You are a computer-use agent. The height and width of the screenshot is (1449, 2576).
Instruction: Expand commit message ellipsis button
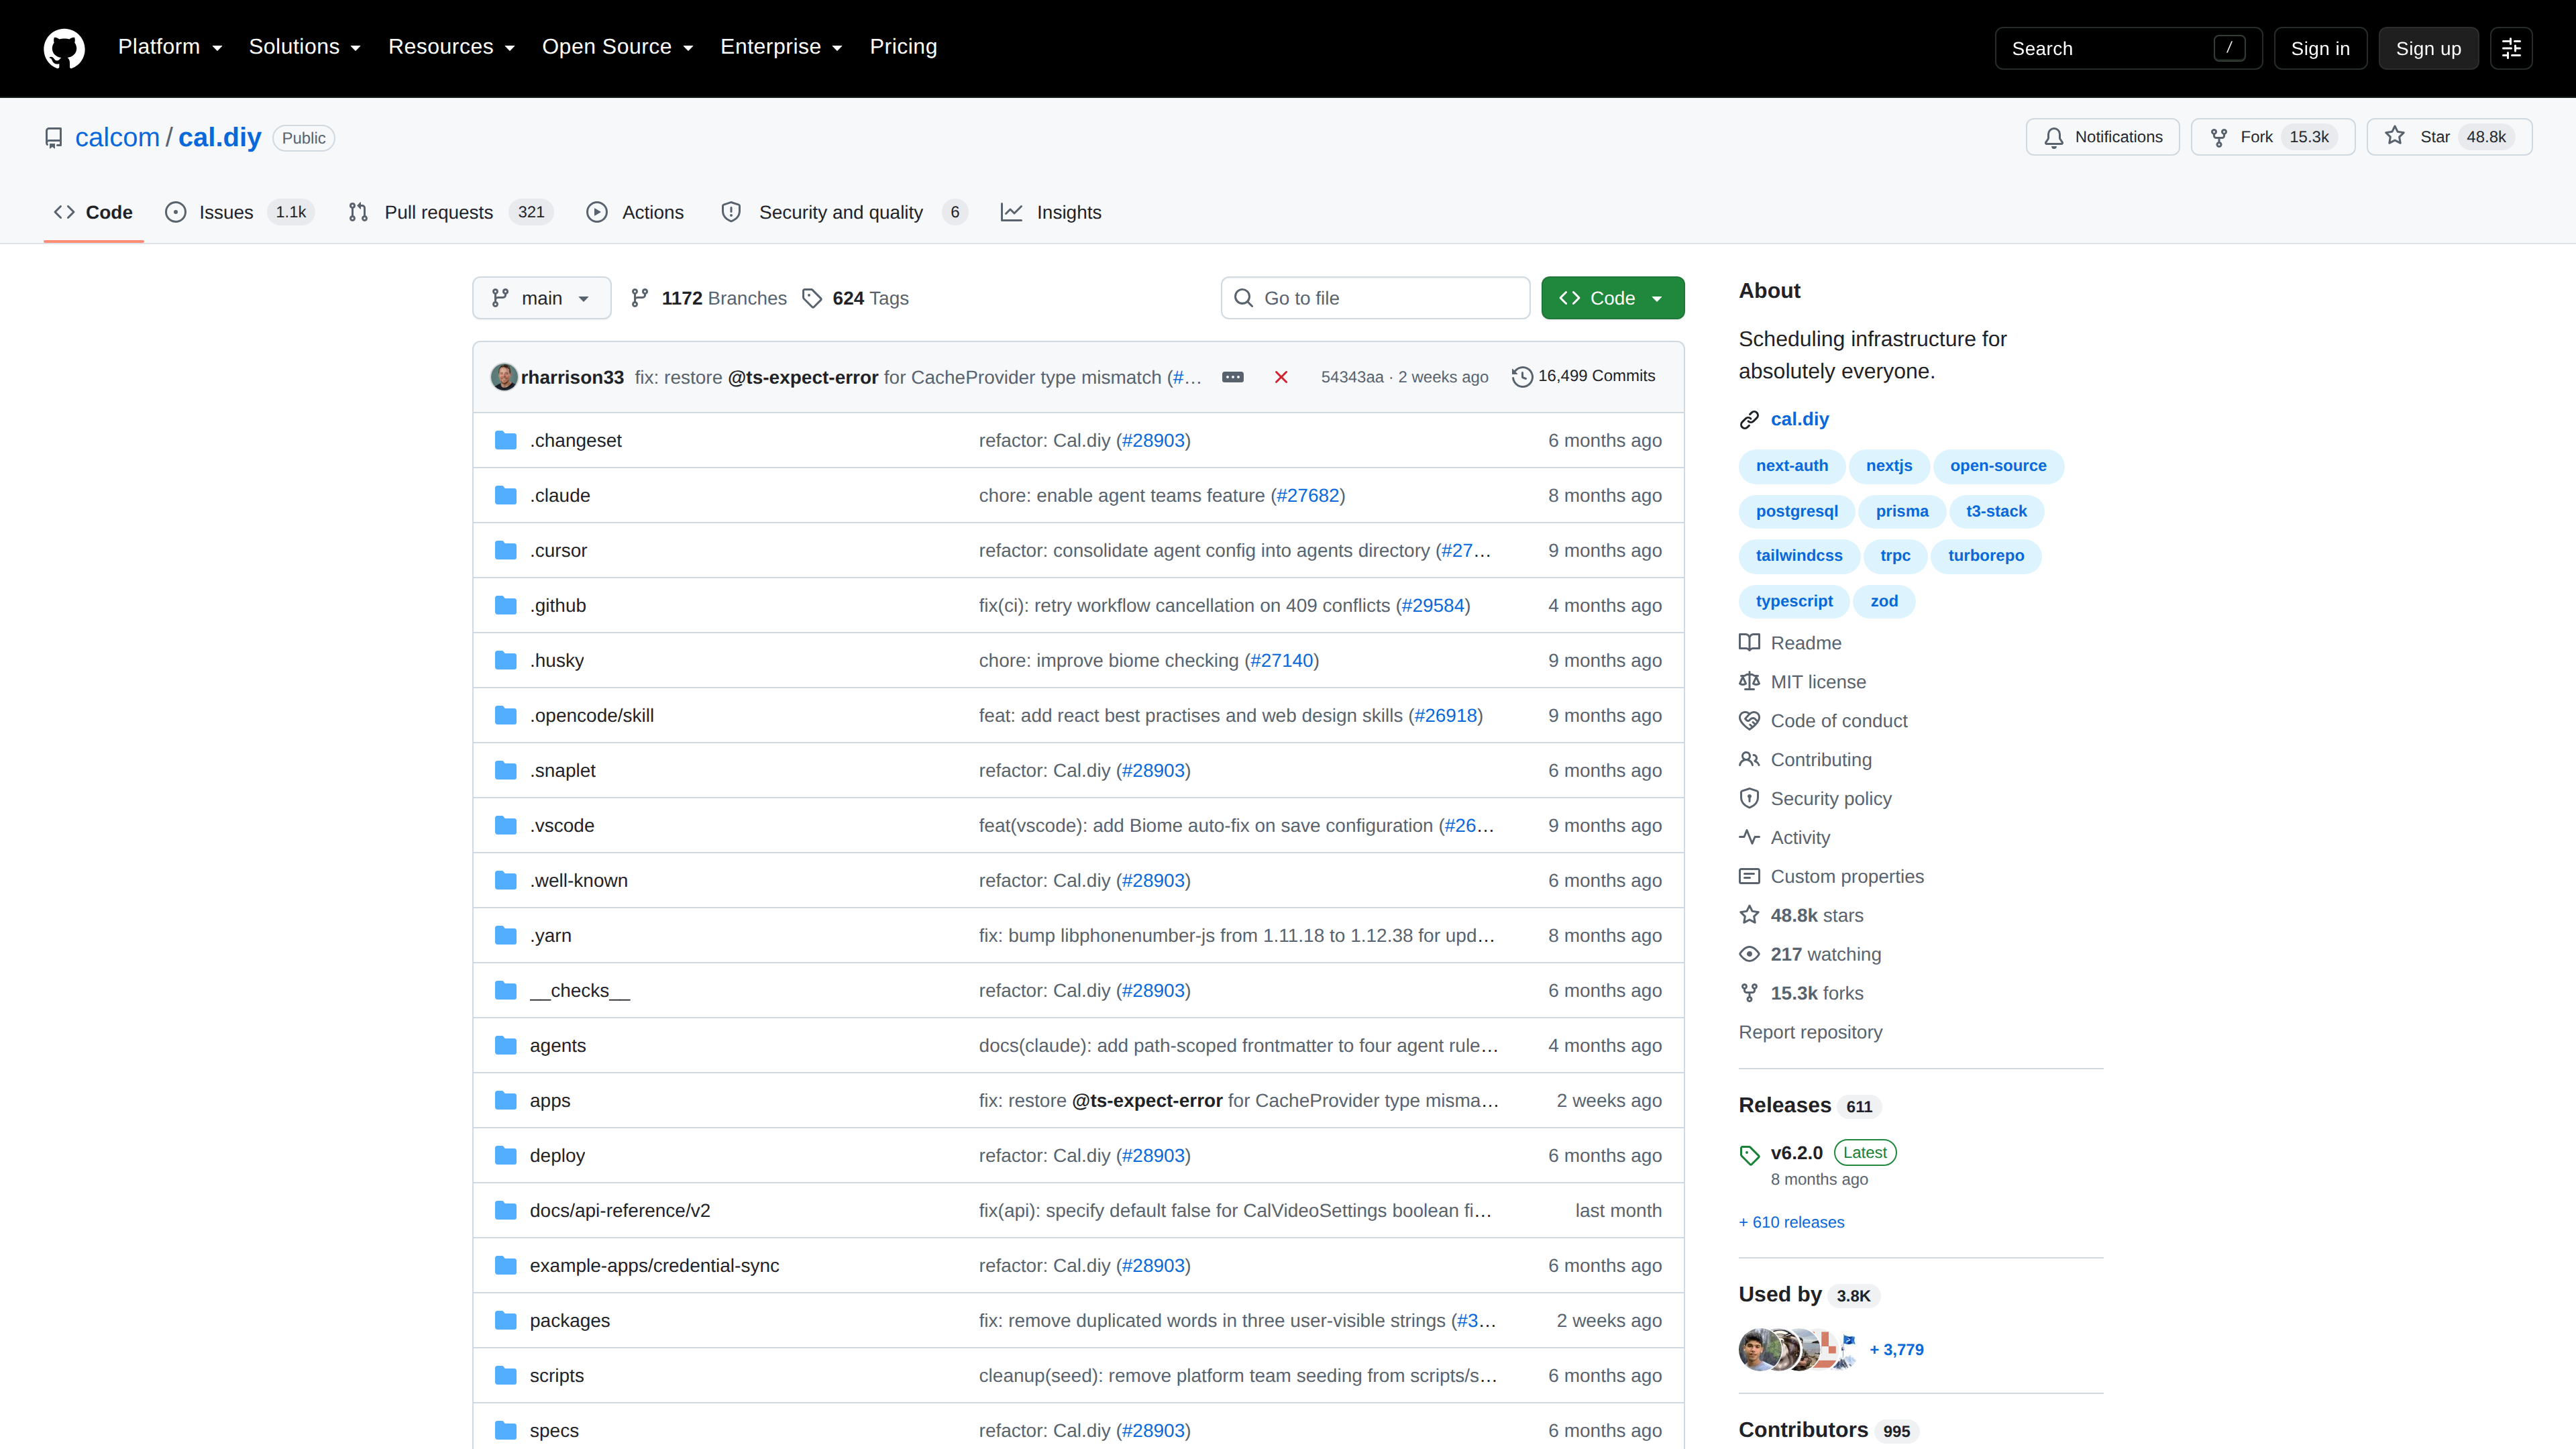coord(1233,377)
